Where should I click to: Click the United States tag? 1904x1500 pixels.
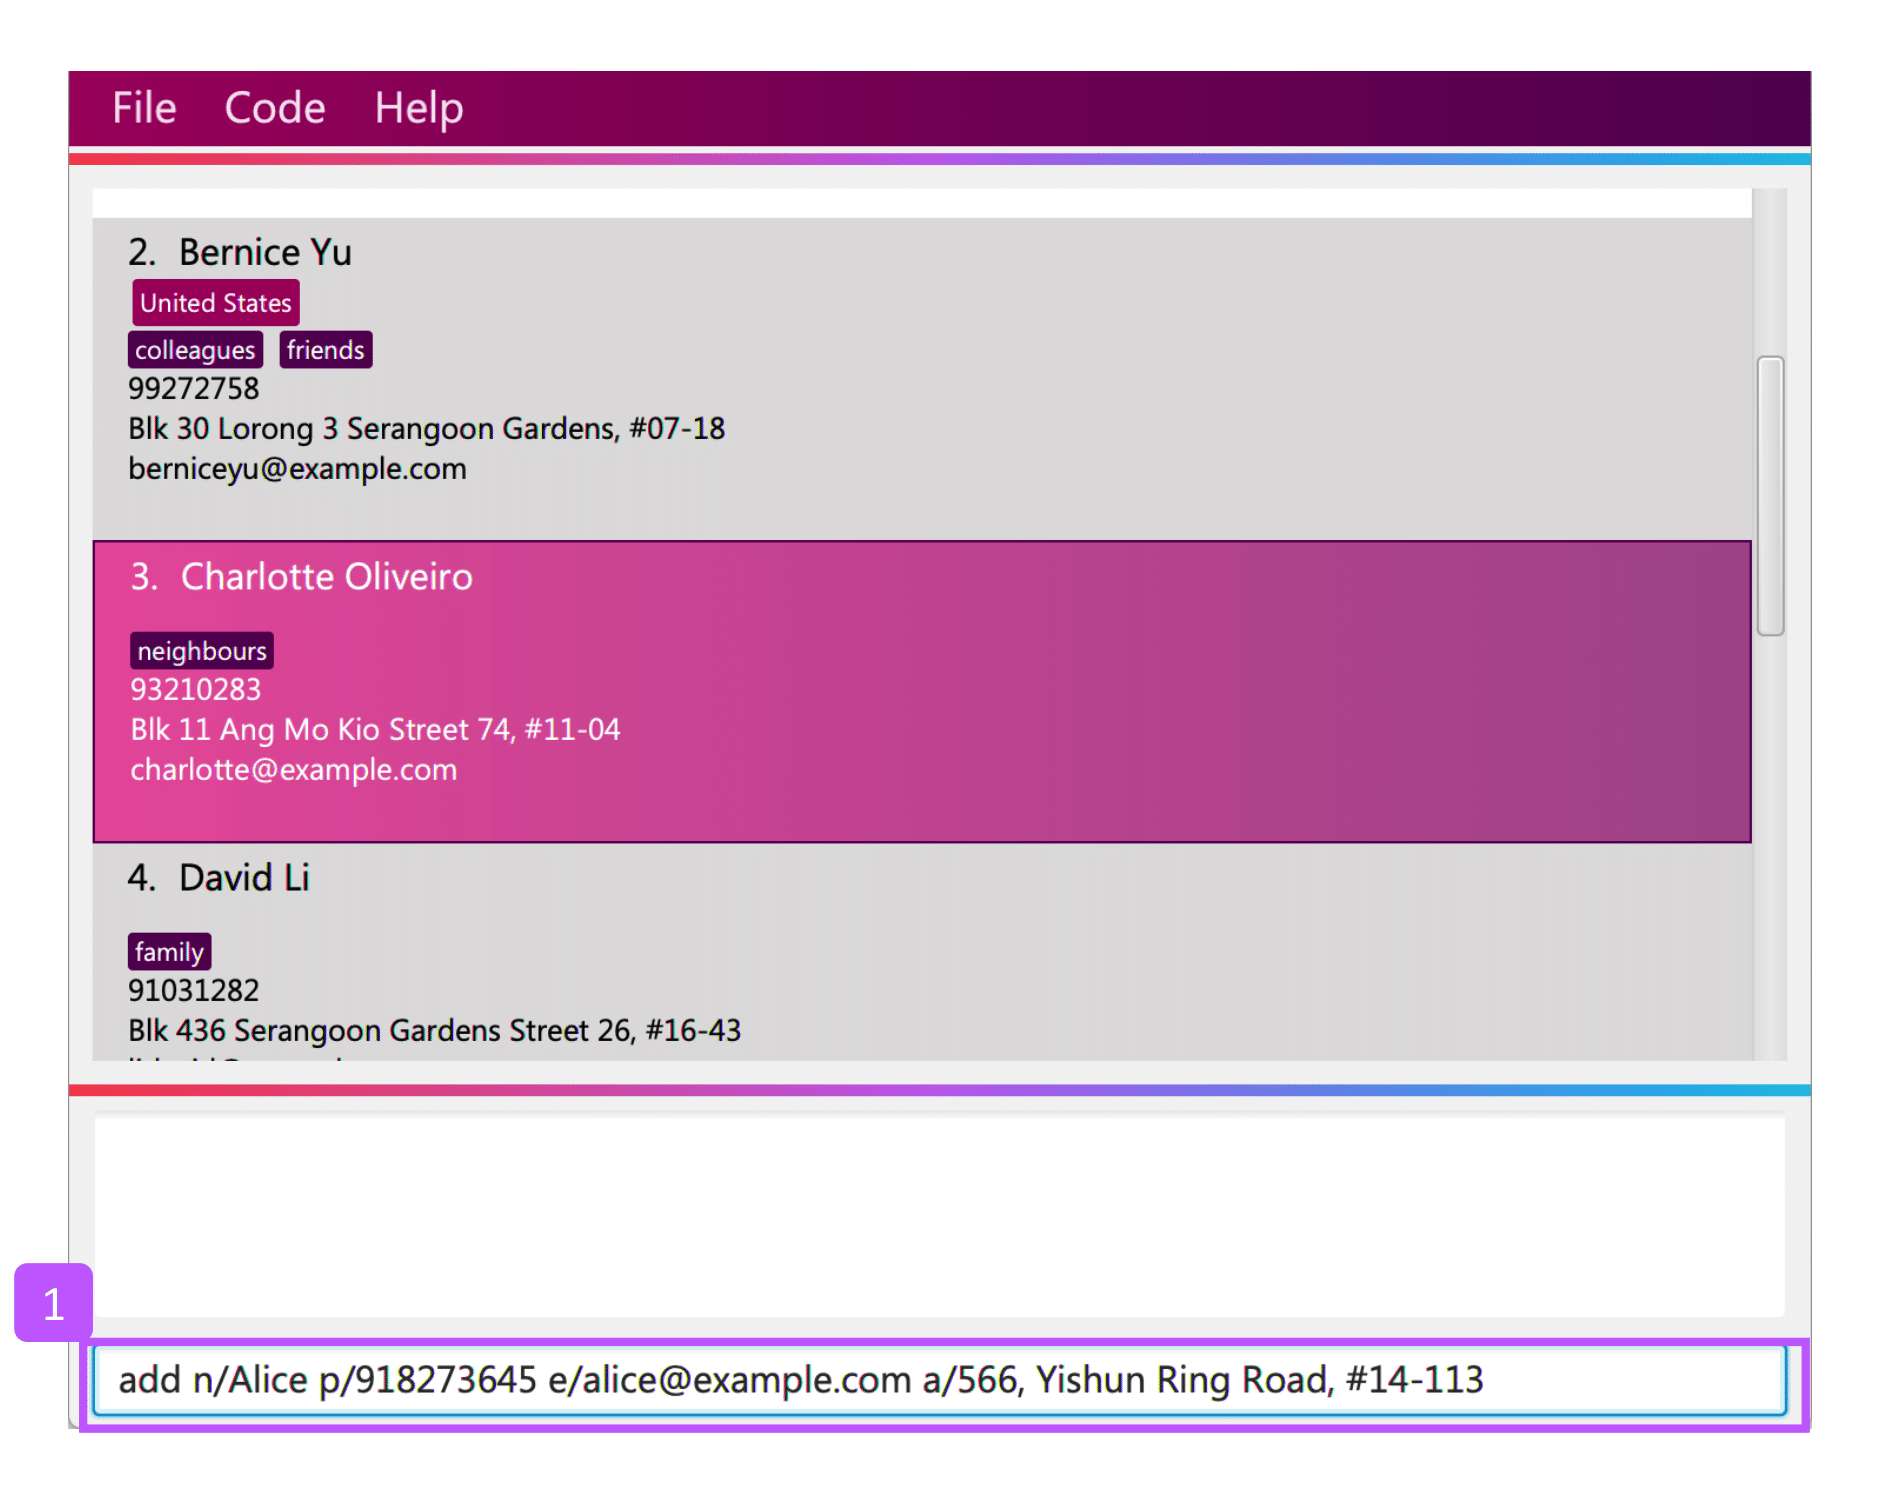215,303
